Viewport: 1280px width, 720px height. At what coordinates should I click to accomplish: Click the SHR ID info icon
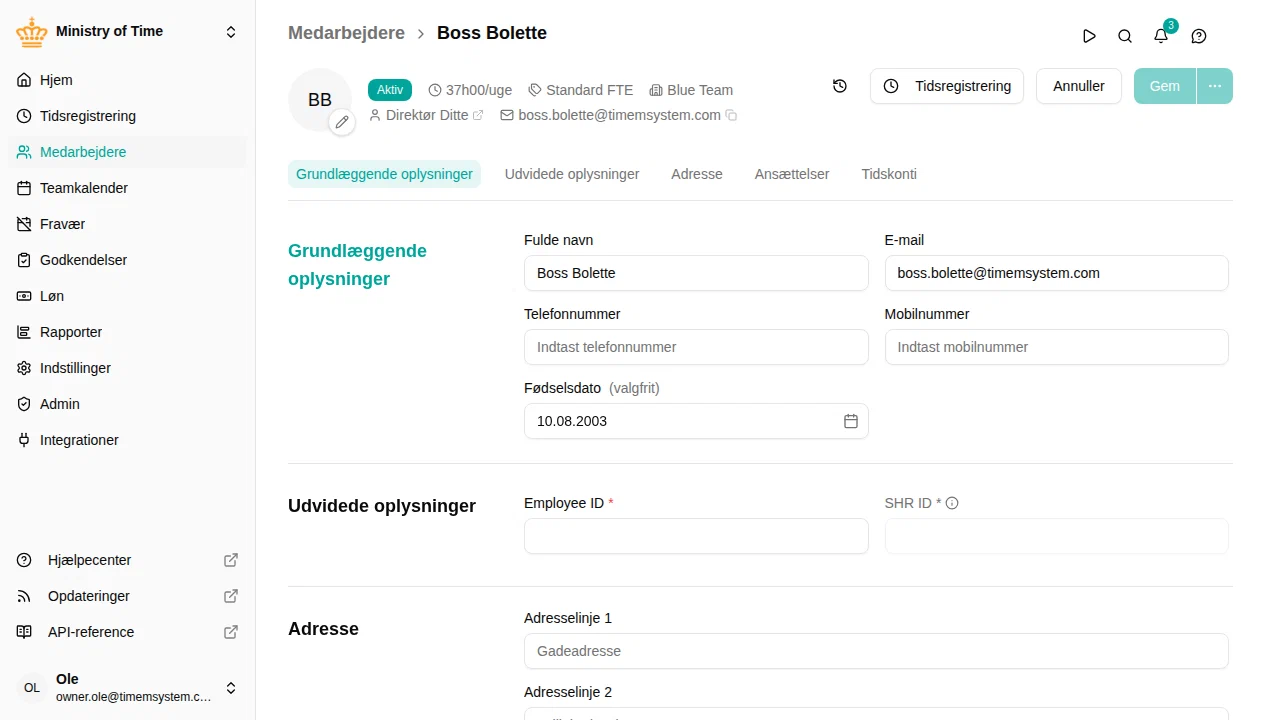(x=952, y=503)
